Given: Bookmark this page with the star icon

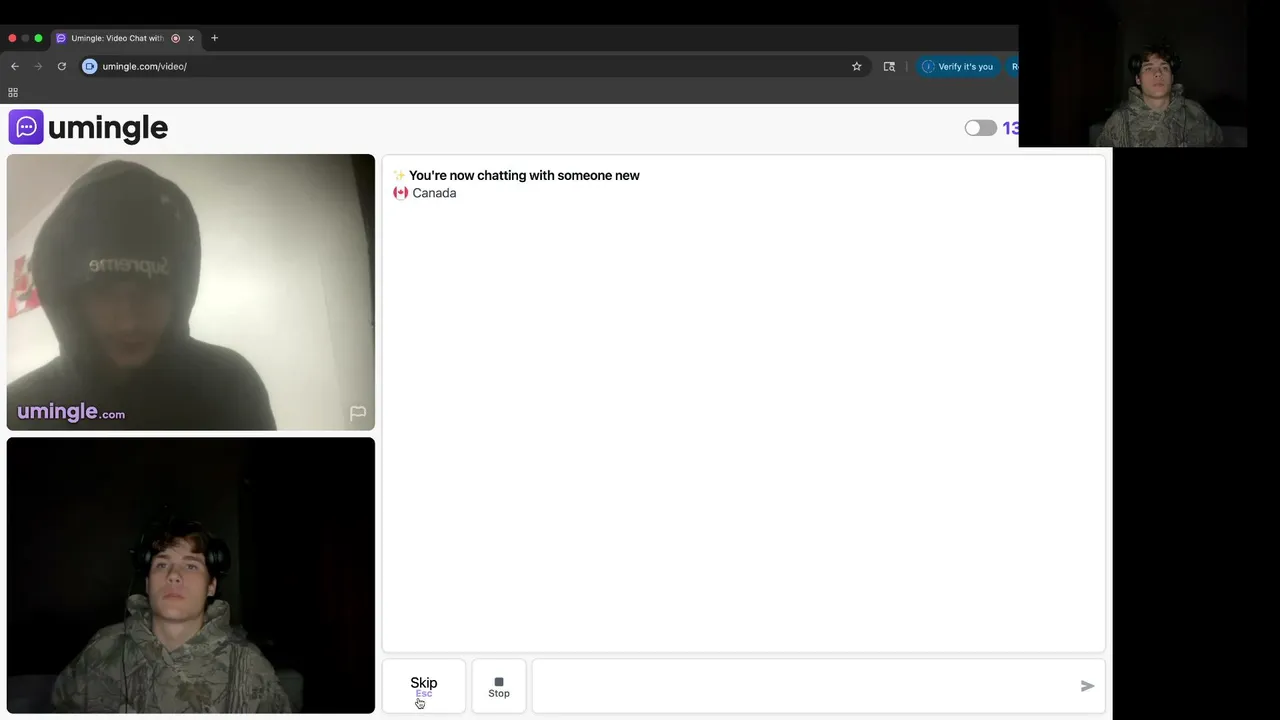Looking at the screenshot, I should 857,66.
